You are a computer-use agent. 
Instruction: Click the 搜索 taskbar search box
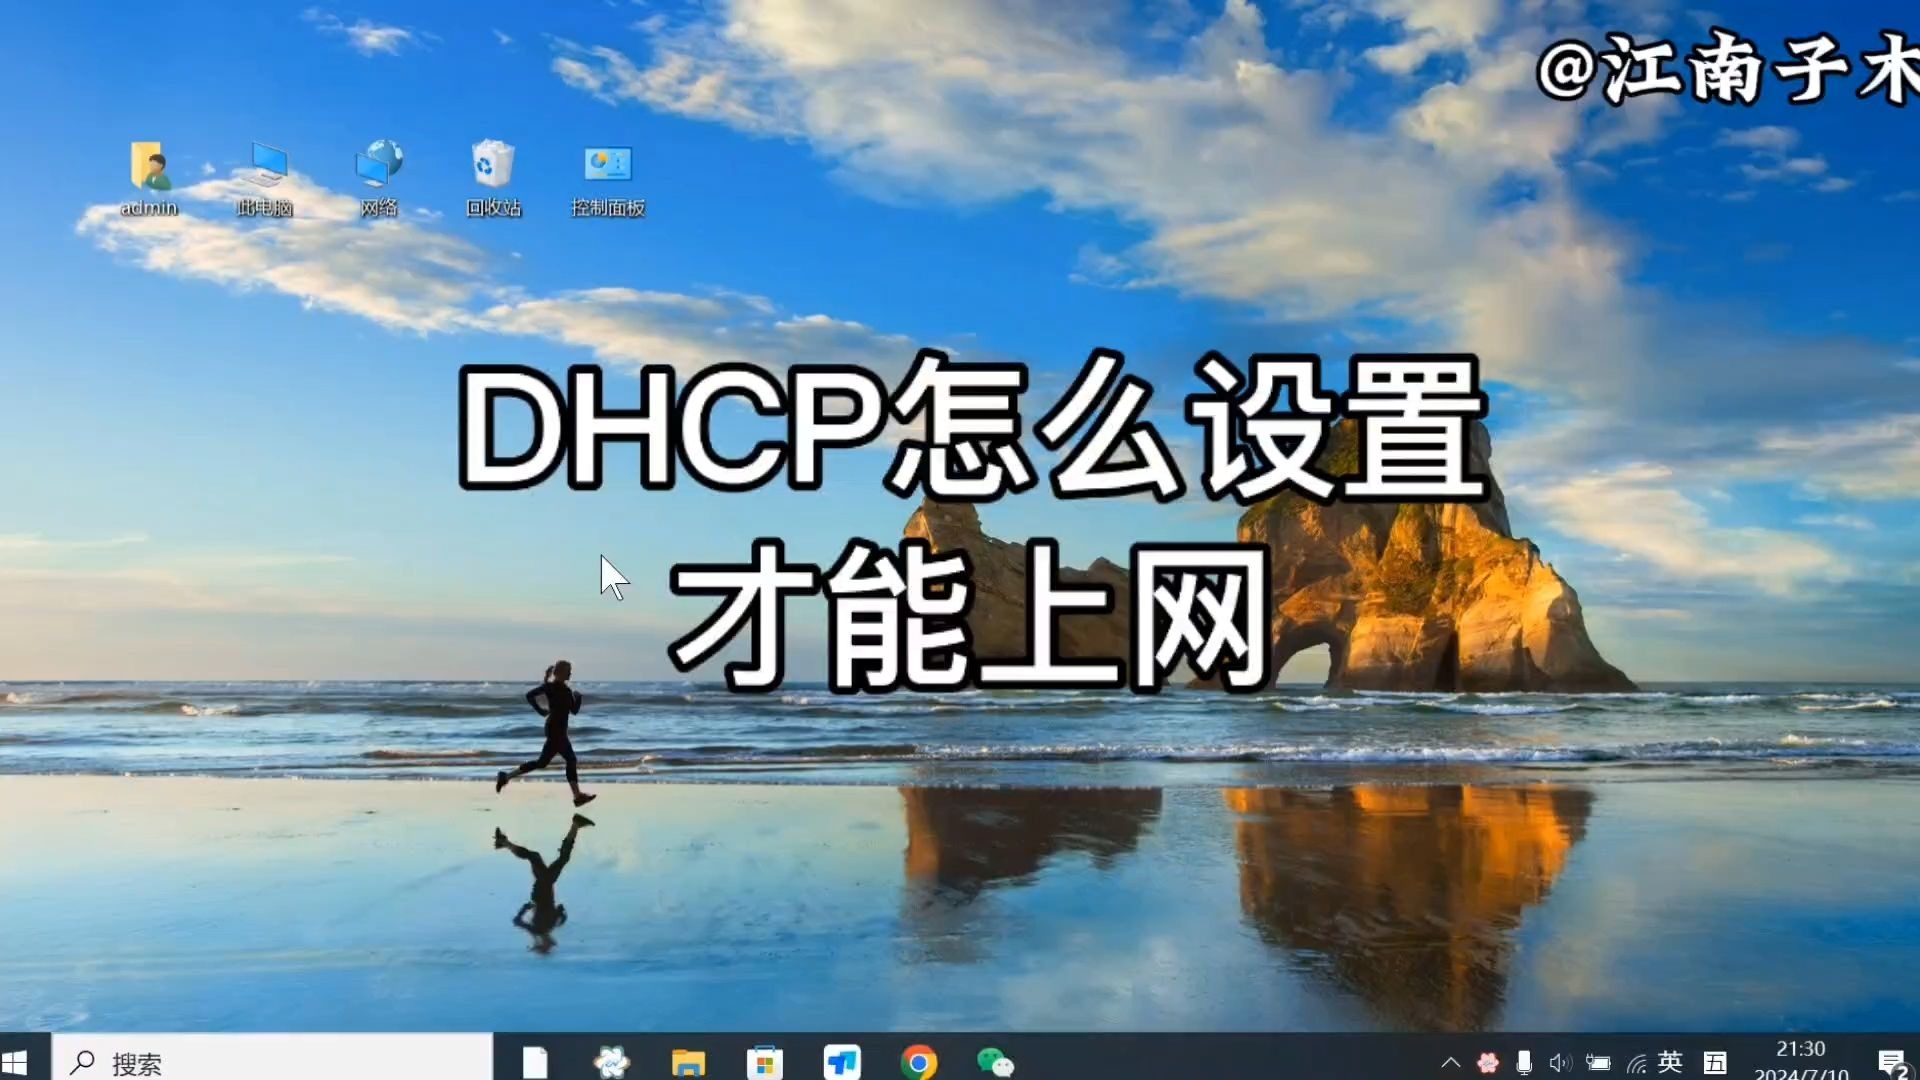pyautogui.click(x=272, y=1059)
